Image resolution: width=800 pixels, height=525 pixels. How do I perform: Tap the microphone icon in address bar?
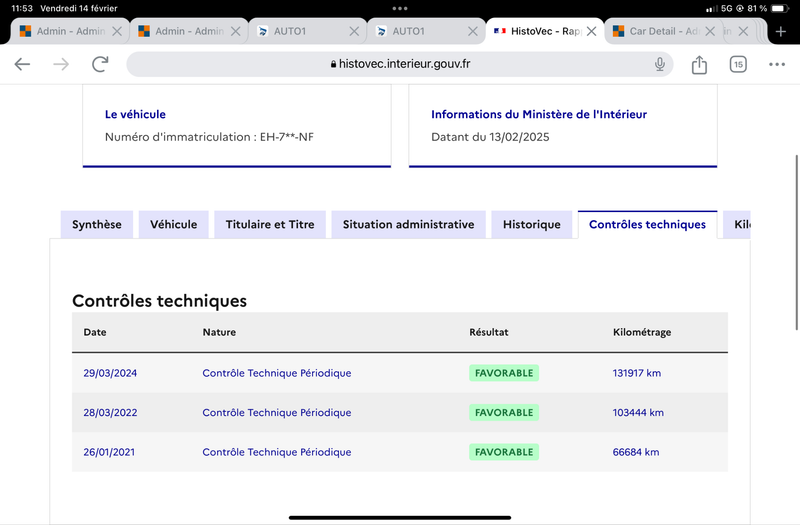click(660, 64)
